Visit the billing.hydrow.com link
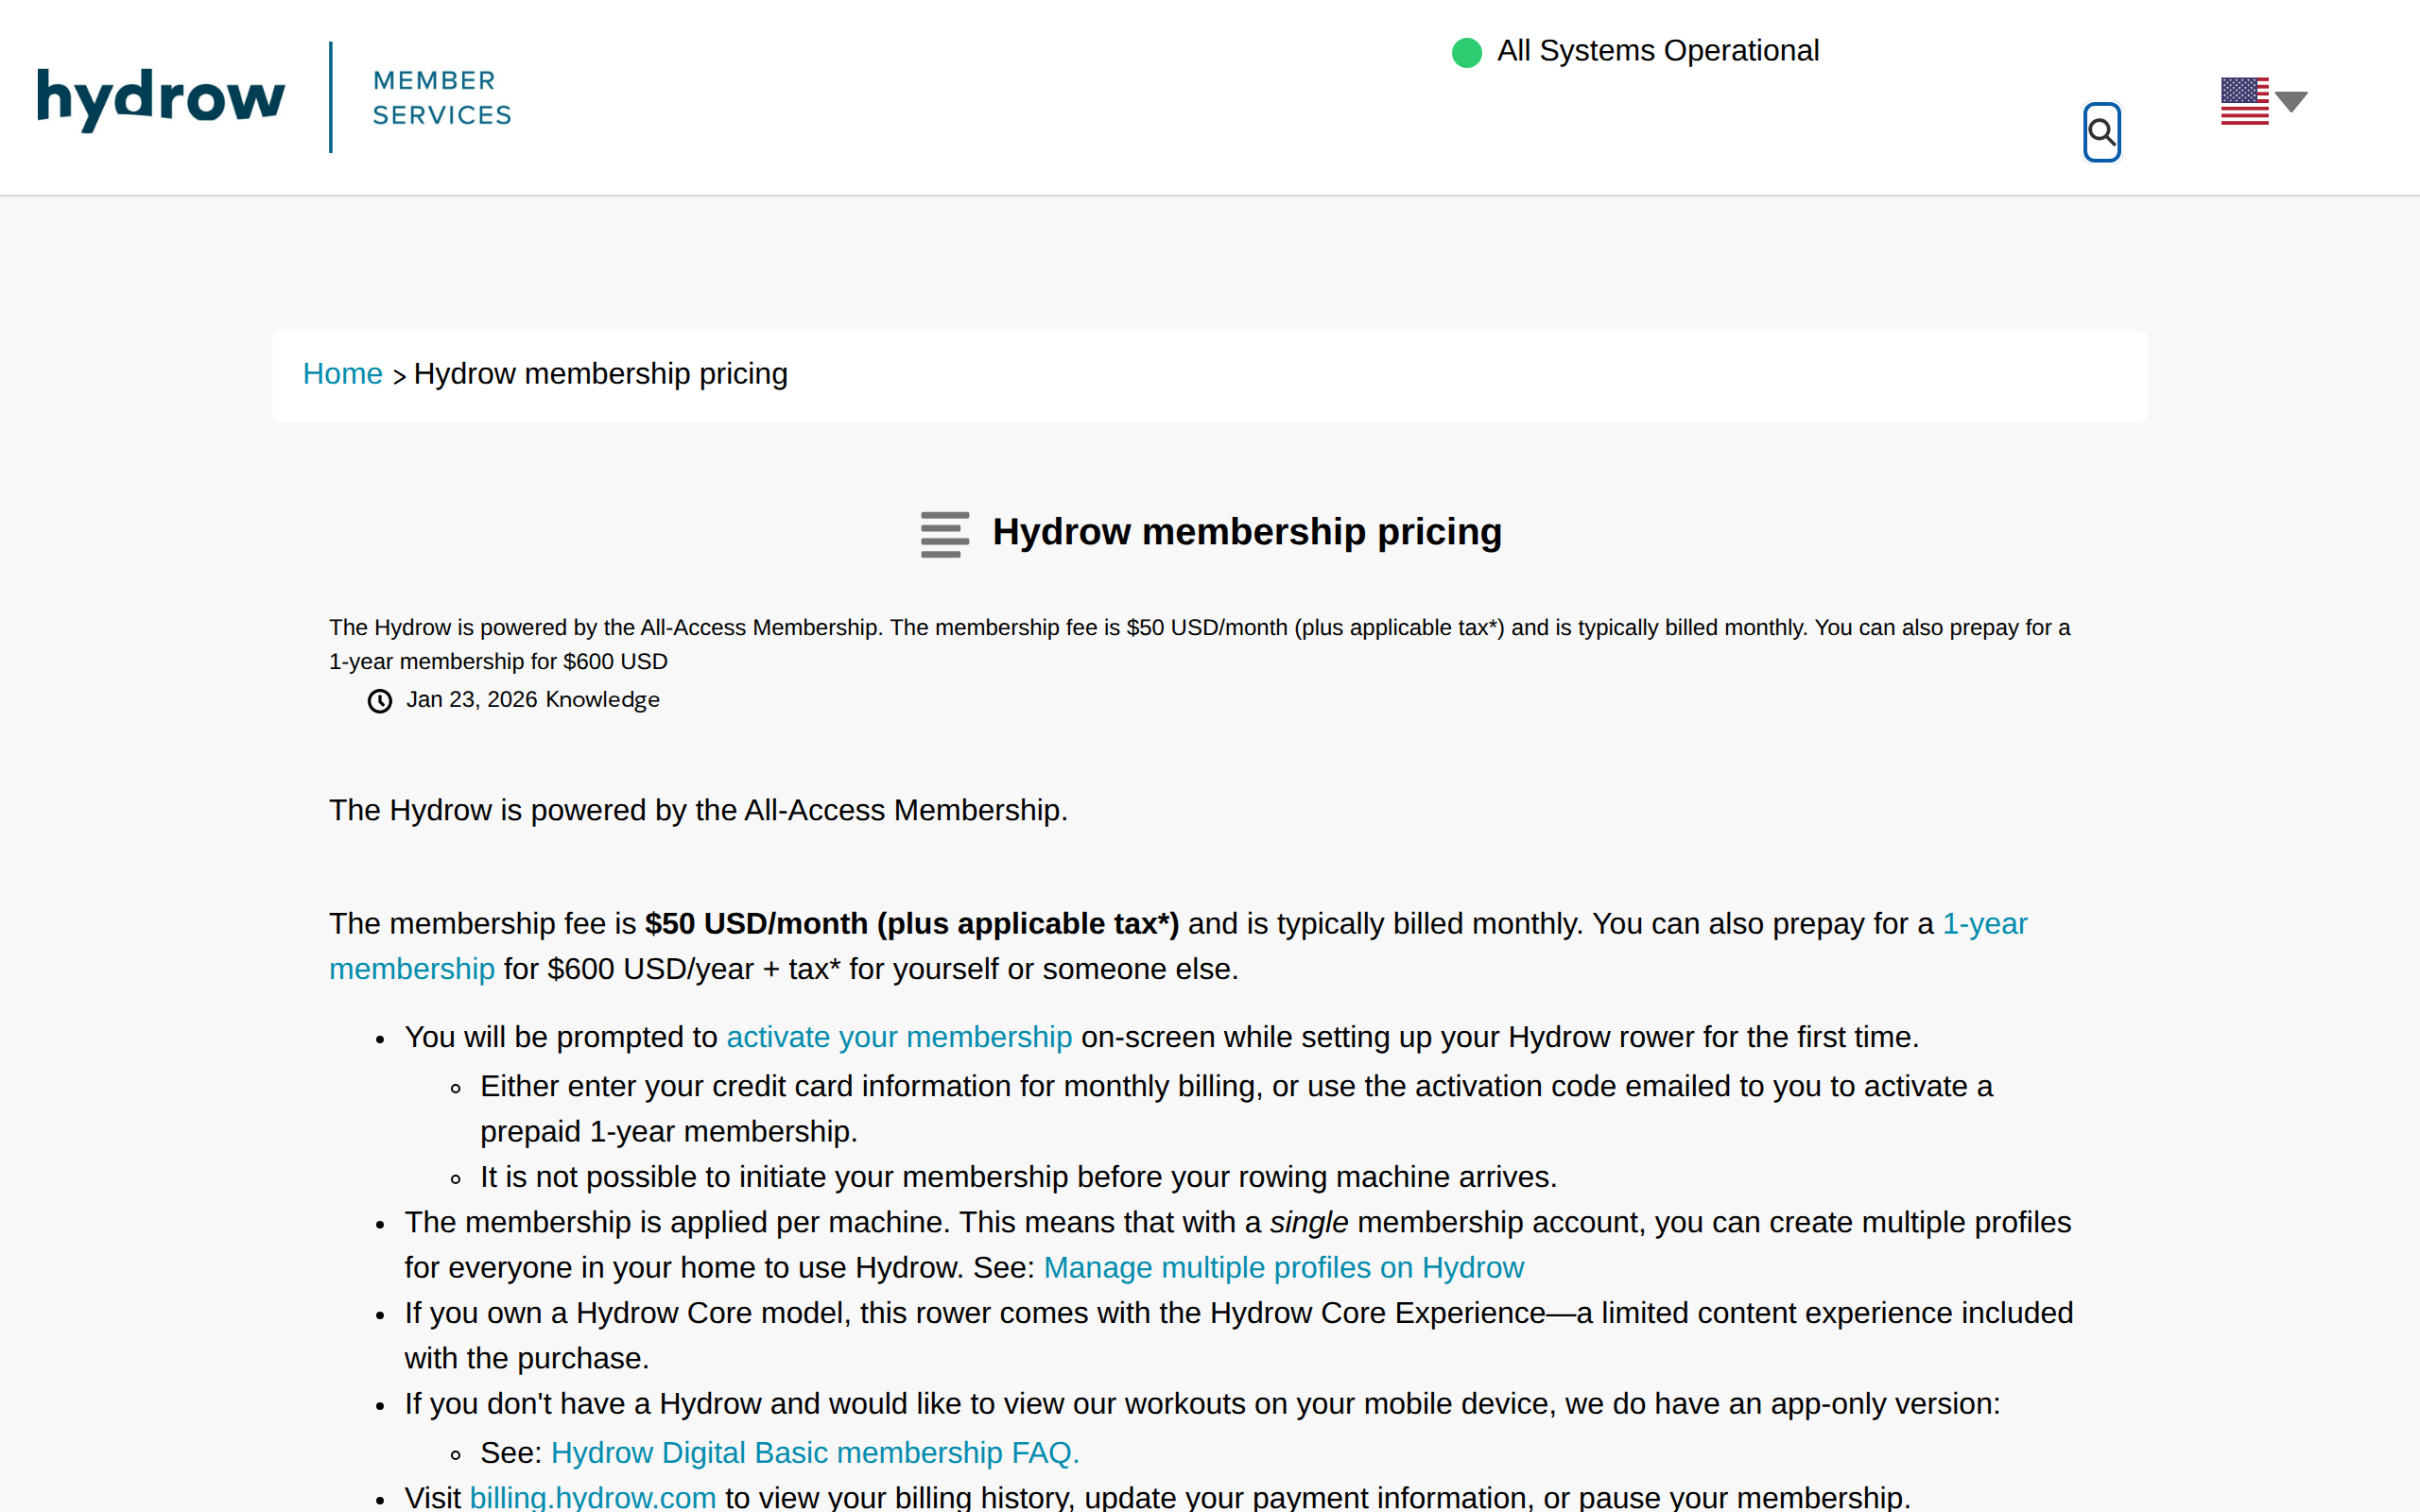The height and width of the screenshot is (1512, 2420). point(593,1497)
